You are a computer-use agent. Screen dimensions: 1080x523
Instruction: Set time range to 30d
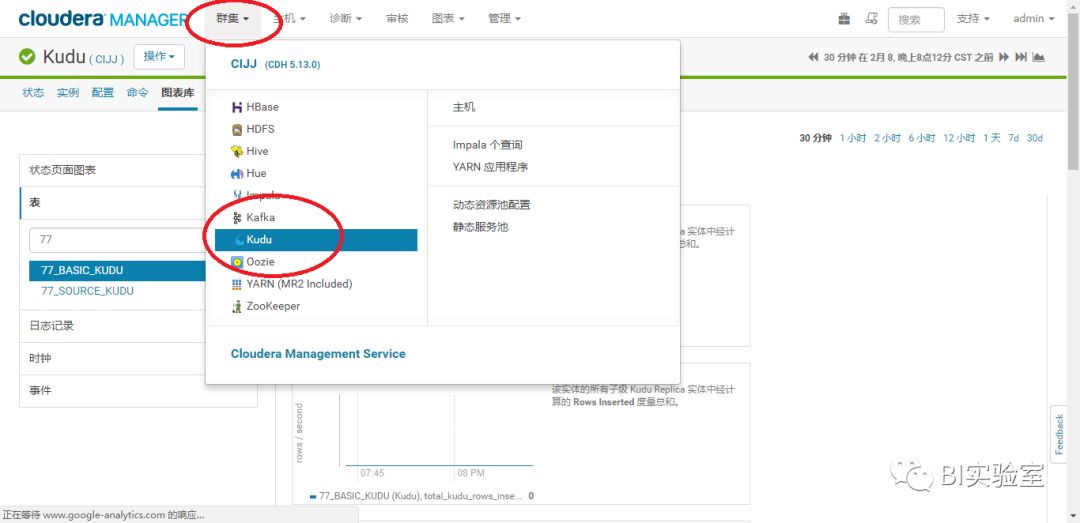click(x=1035, y=138)
